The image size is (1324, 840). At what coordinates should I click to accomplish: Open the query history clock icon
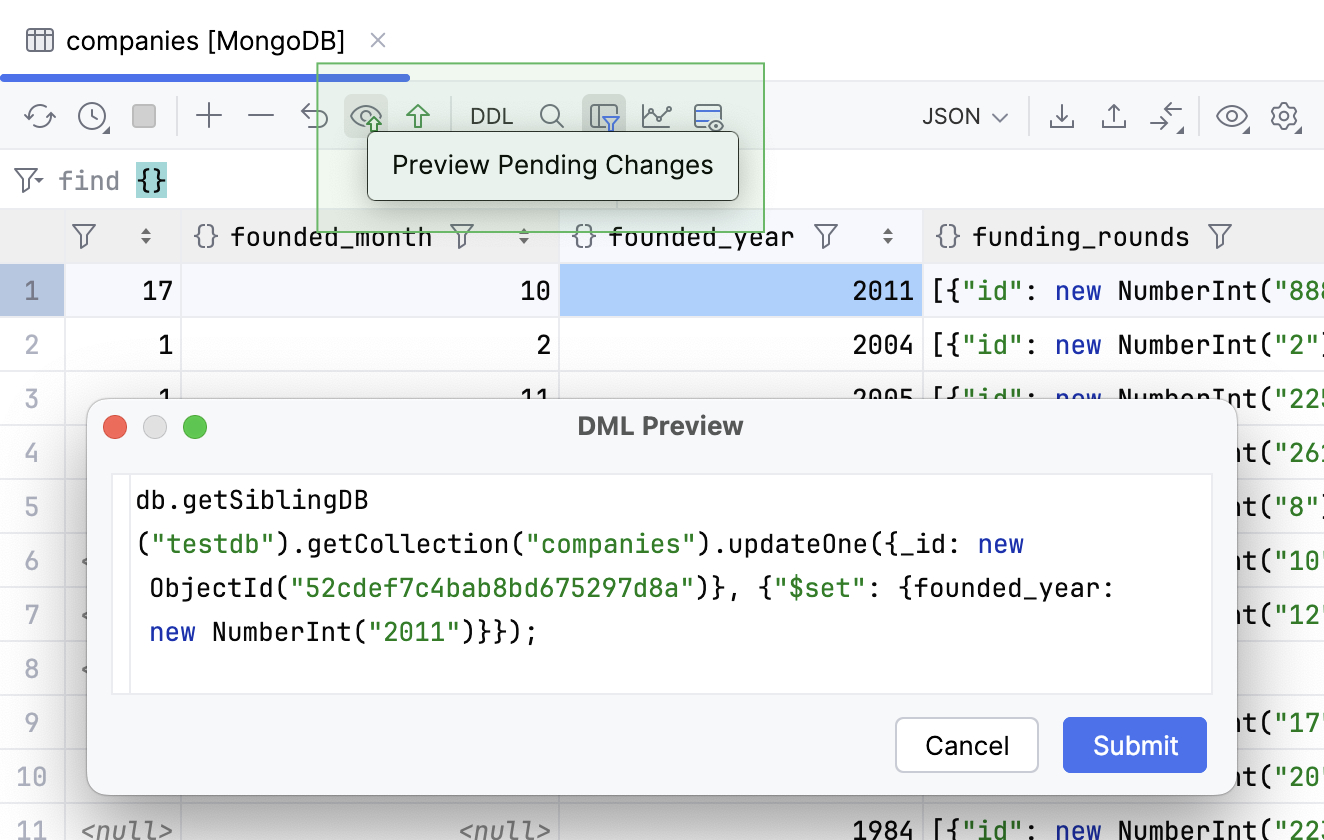coord(92,116)
